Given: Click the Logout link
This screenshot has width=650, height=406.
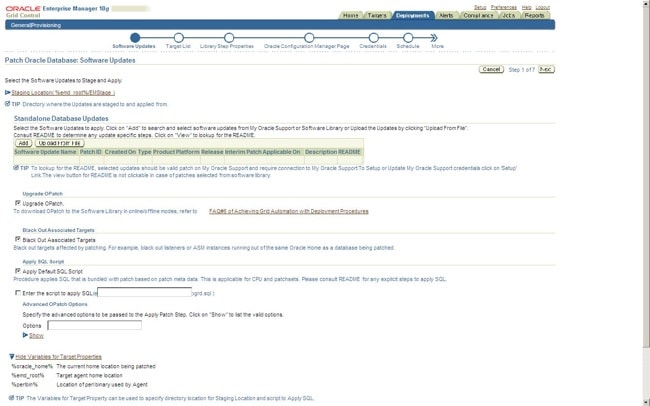Looking at the screenshot, I should [x=543, y=7].
